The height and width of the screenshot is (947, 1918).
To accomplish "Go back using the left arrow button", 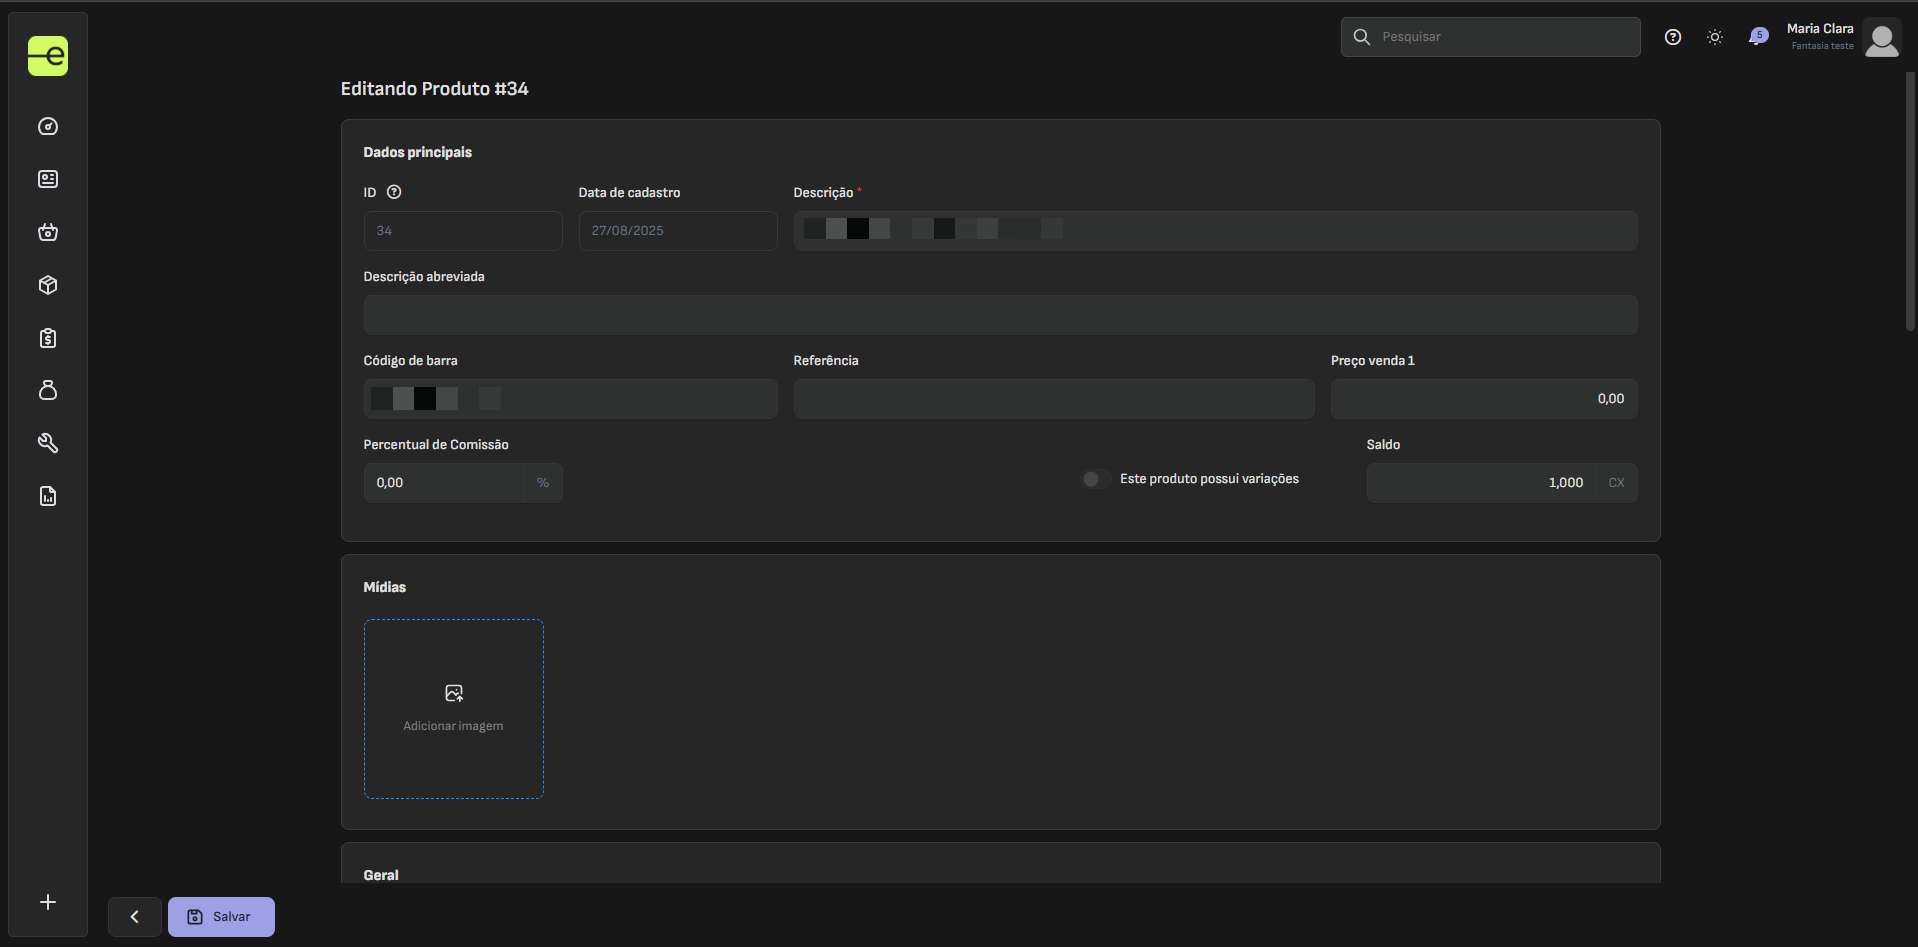I will click(135, 917).
